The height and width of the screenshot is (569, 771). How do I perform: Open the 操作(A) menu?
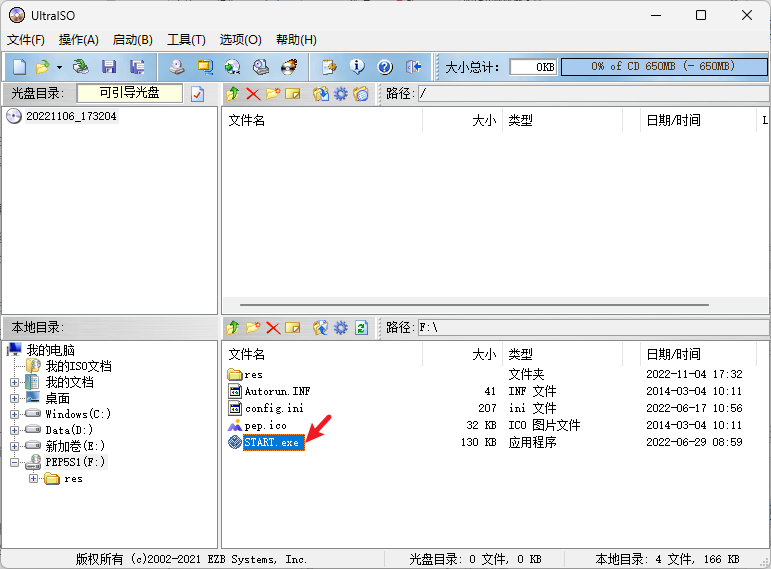(x=79, y=40)
